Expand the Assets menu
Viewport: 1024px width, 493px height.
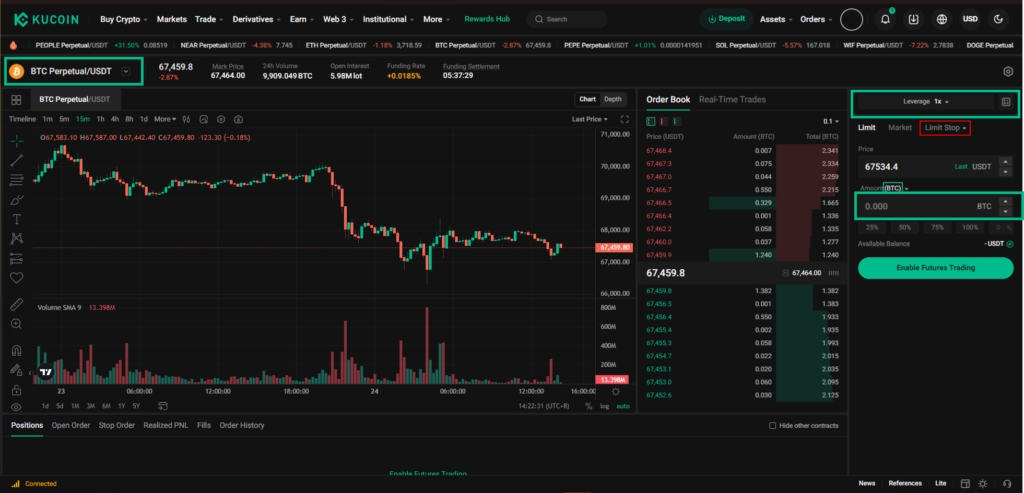pos(776,20)
